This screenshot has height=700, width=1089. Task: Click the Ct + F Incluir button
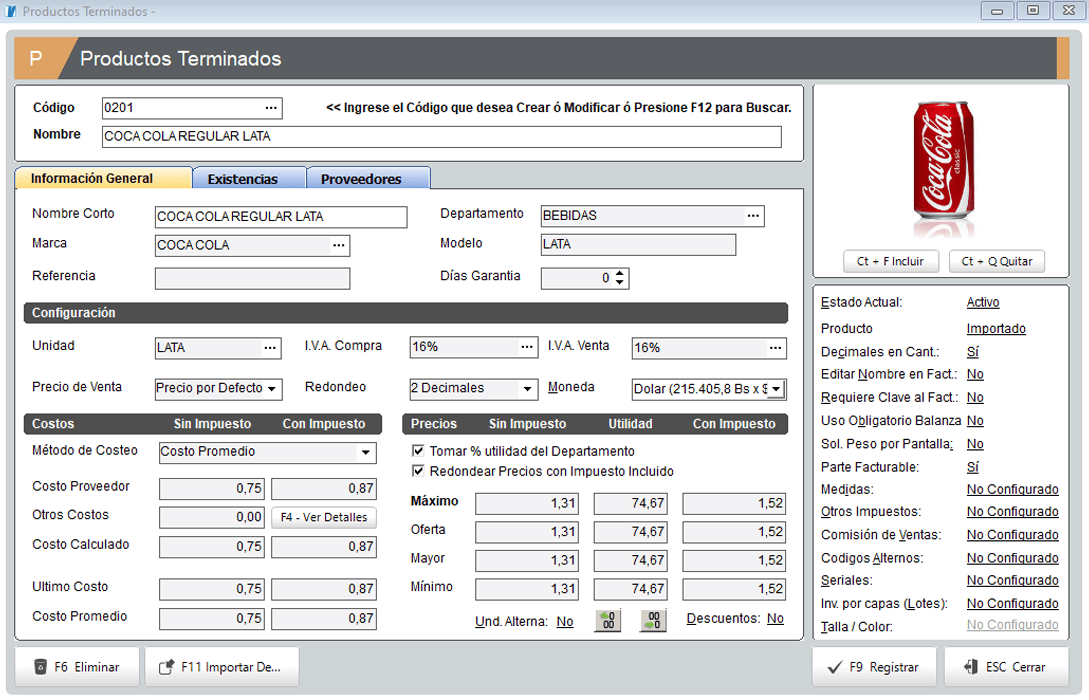point(890,261)
